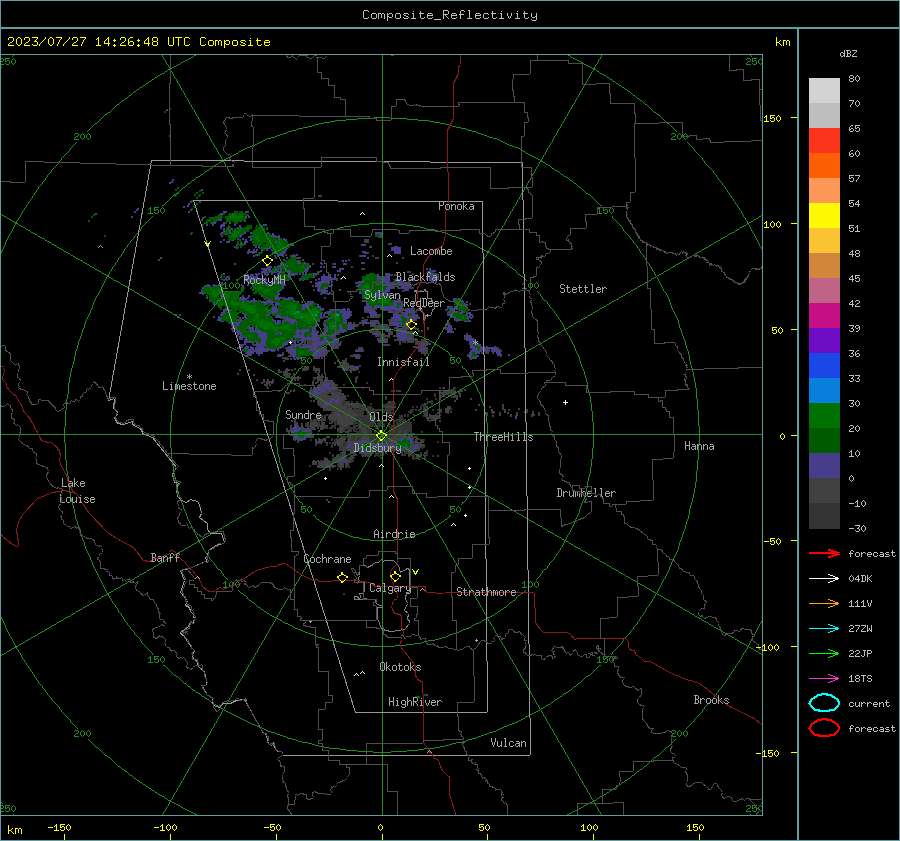
Task: Click the yellow diamond marker above Calgary
Action: click(x=395, y=576)
